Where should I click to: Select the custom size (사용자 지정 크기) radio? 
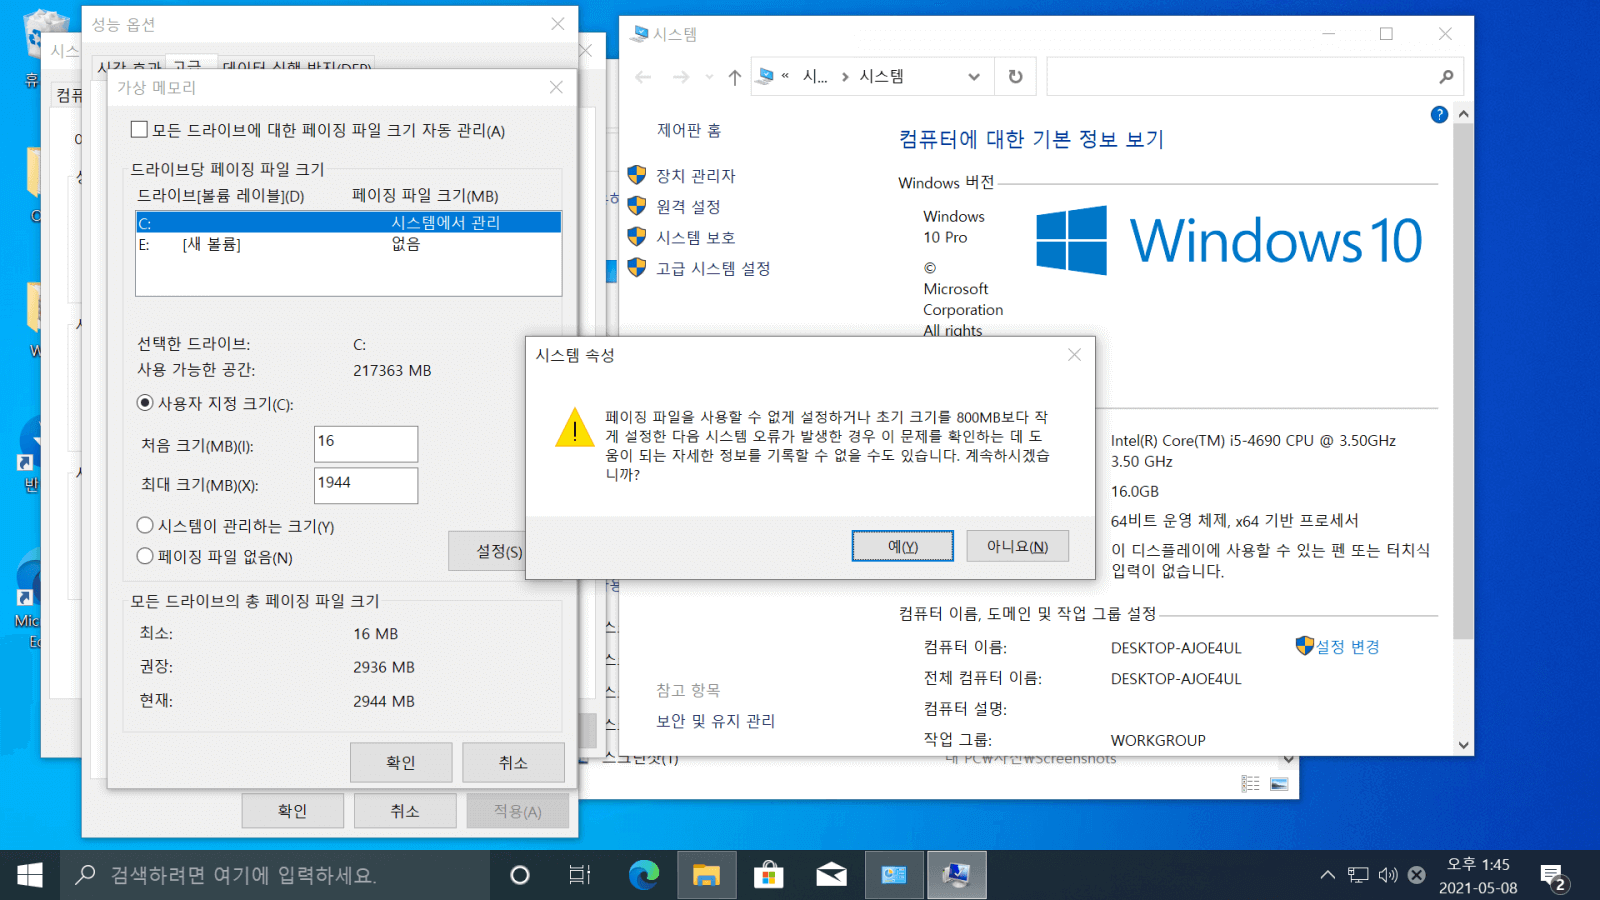pyautogui.click(x=145, y=403)
